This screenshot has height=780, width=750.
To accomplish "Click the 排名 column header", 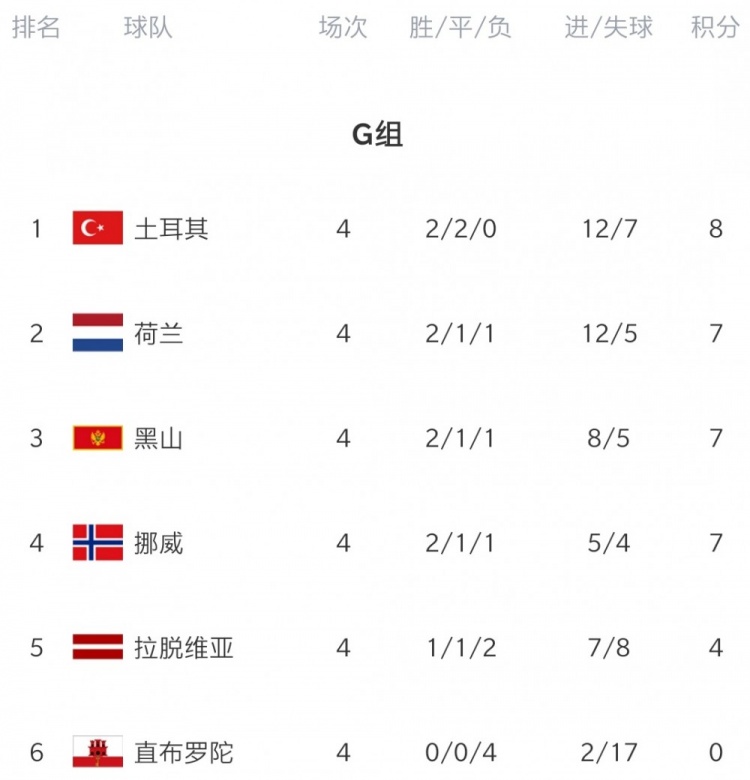I will tap(36, 27).
